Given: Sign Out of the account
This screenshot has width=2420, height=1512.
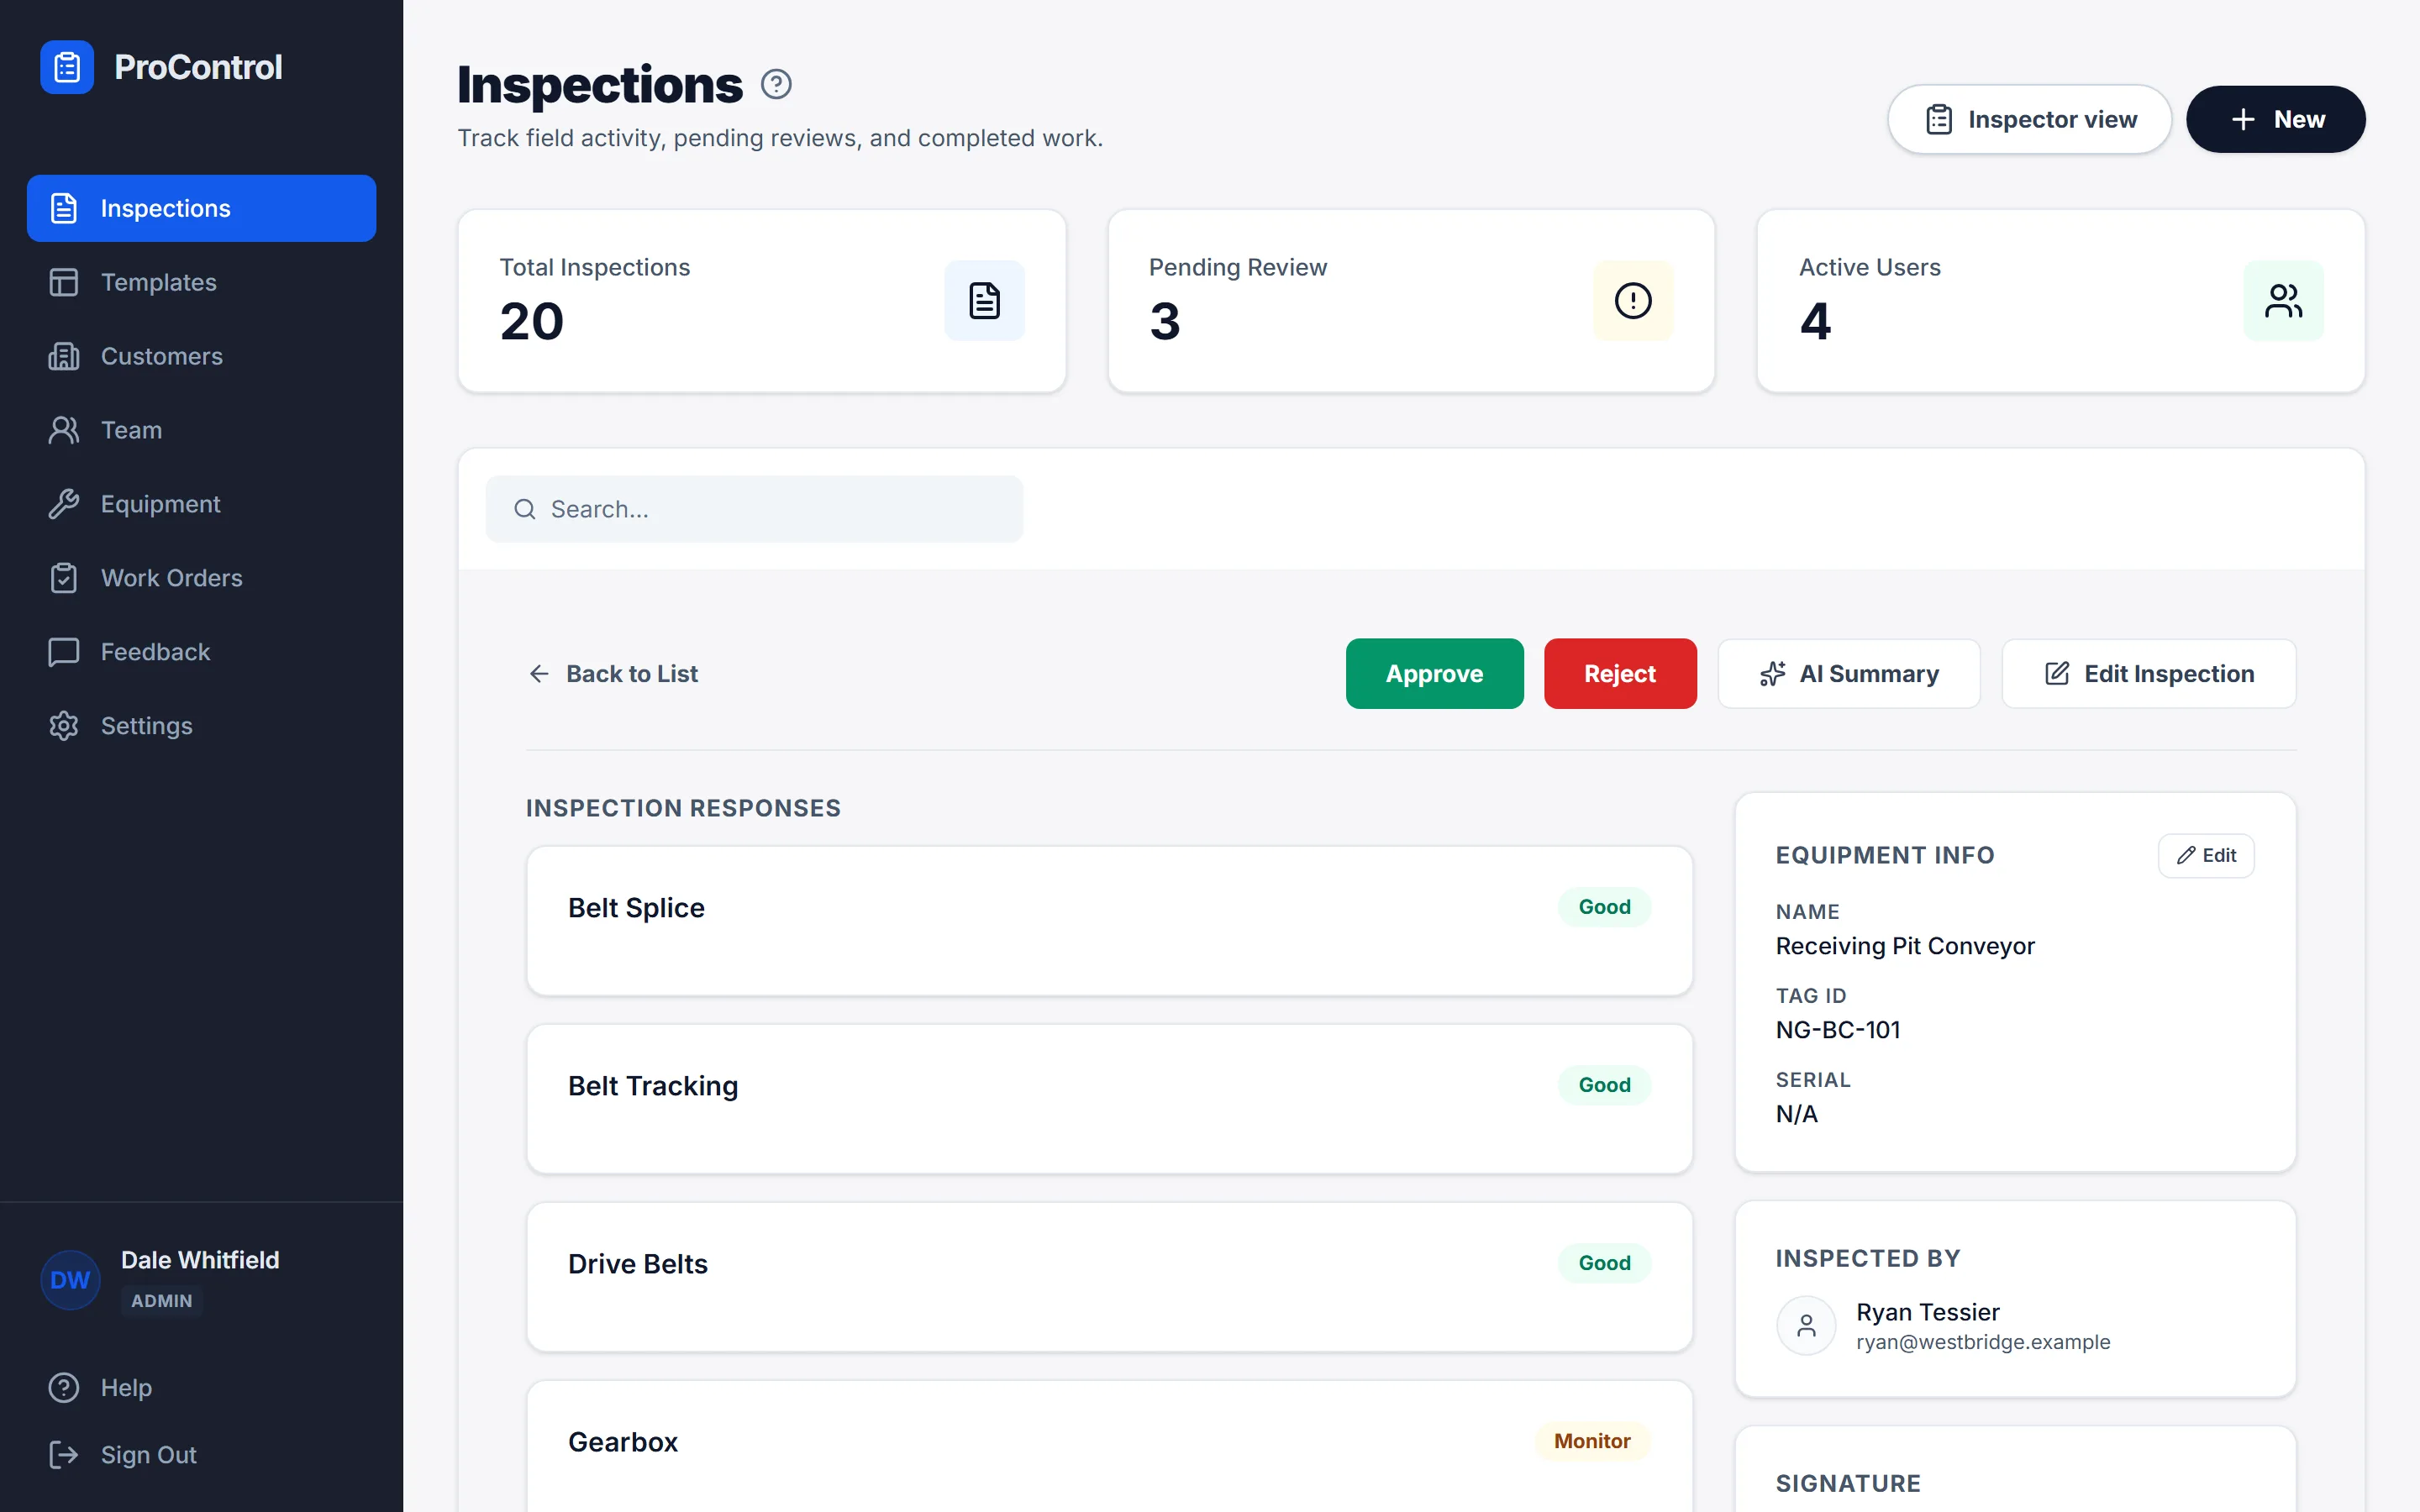Looking at the screenshot, I should pyautogui.click(x=202, y=1455).
